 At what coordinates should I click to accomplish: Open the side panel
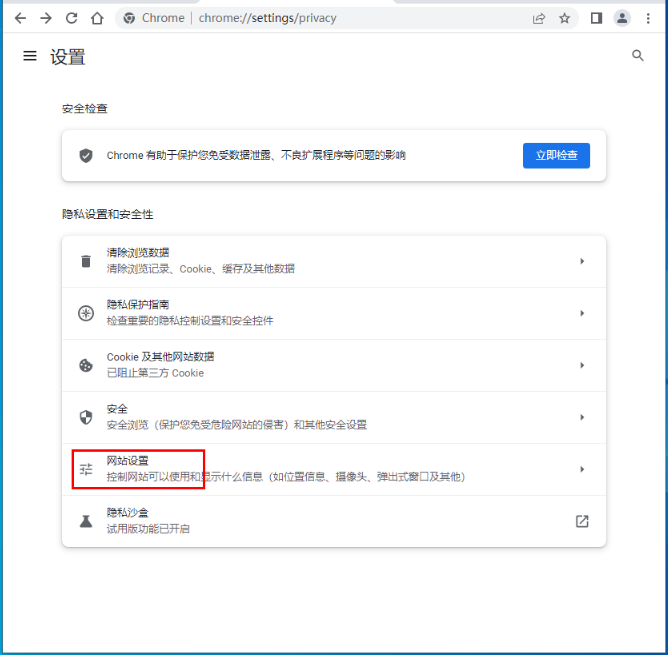[x=596, y=18]
